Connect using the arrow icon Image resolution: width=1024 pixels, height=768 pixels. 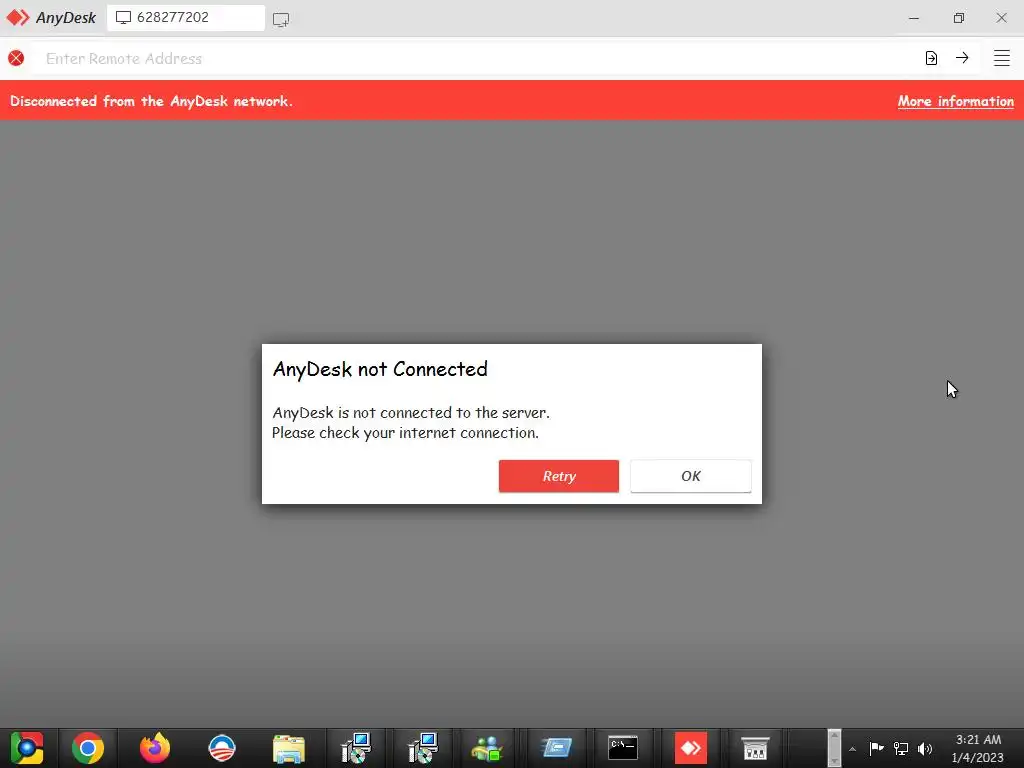pyautogui.click(x=962, y=57)
